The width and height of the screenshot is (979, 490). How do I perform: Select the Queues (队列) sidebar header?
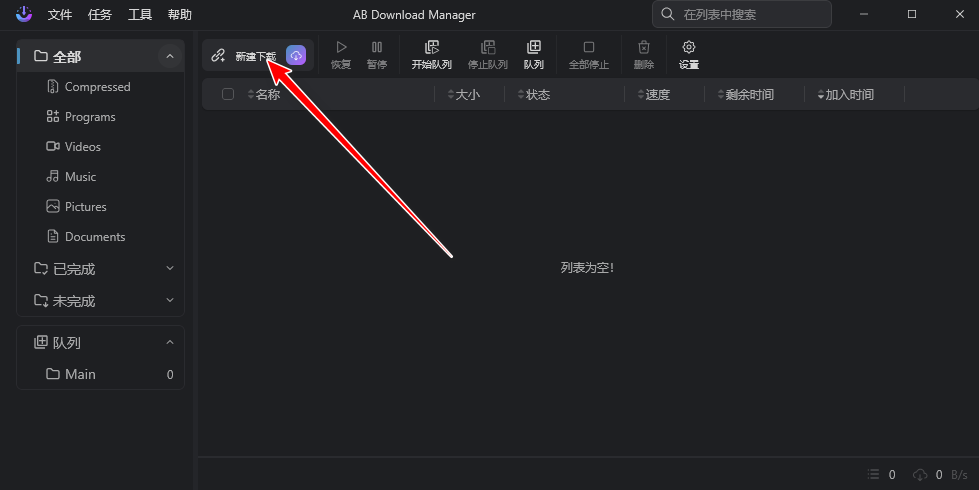101,342
